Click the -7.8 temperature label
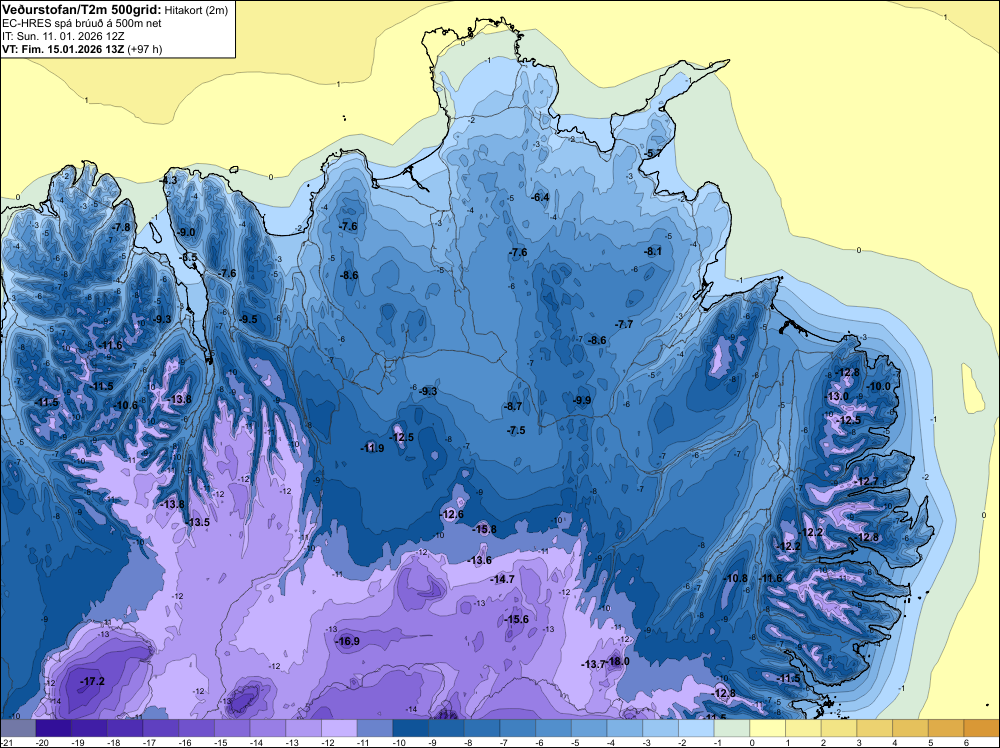This screenshot has height=748, width=1000. click(x=121, y=227)
